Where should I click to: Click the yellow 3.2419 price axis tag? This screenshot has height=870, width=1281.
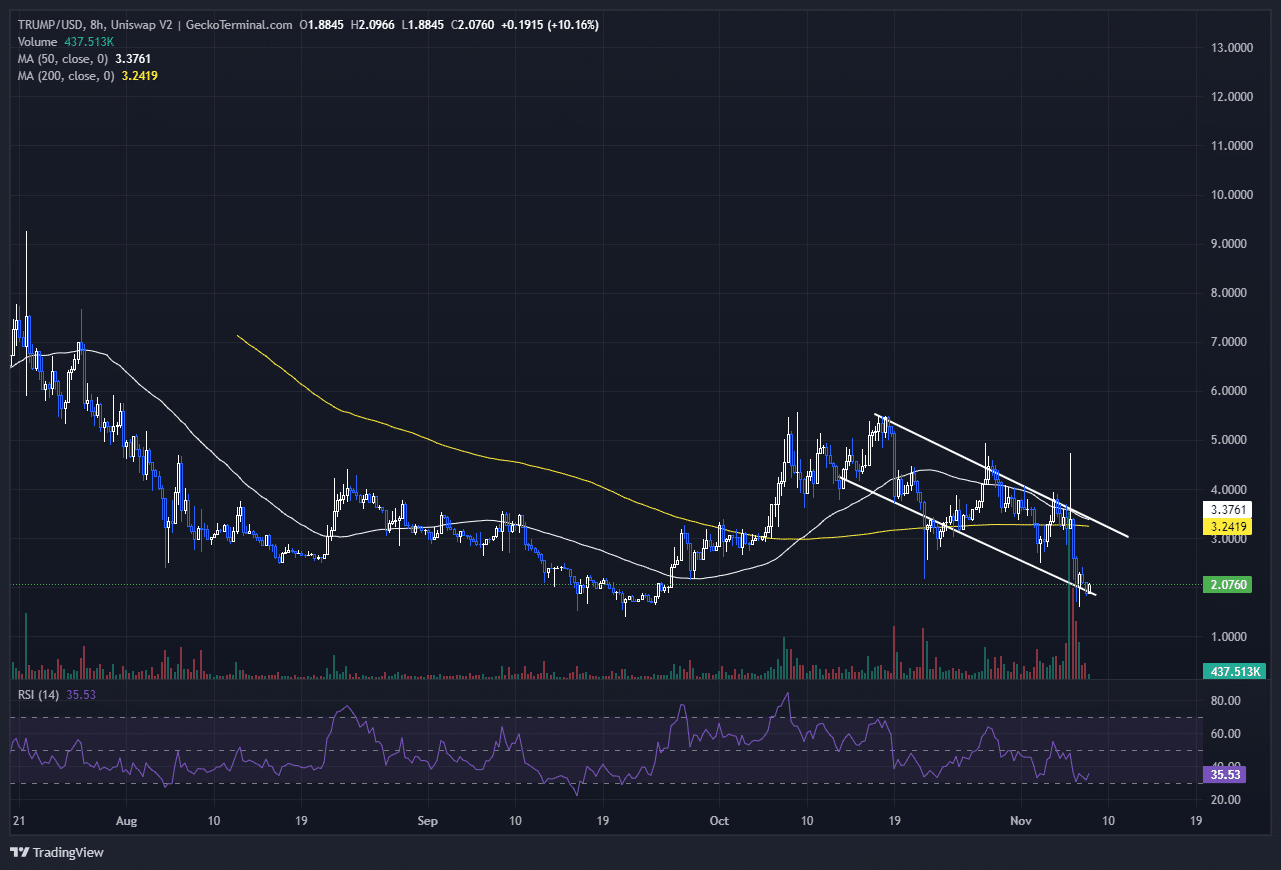pos(1229,525)
